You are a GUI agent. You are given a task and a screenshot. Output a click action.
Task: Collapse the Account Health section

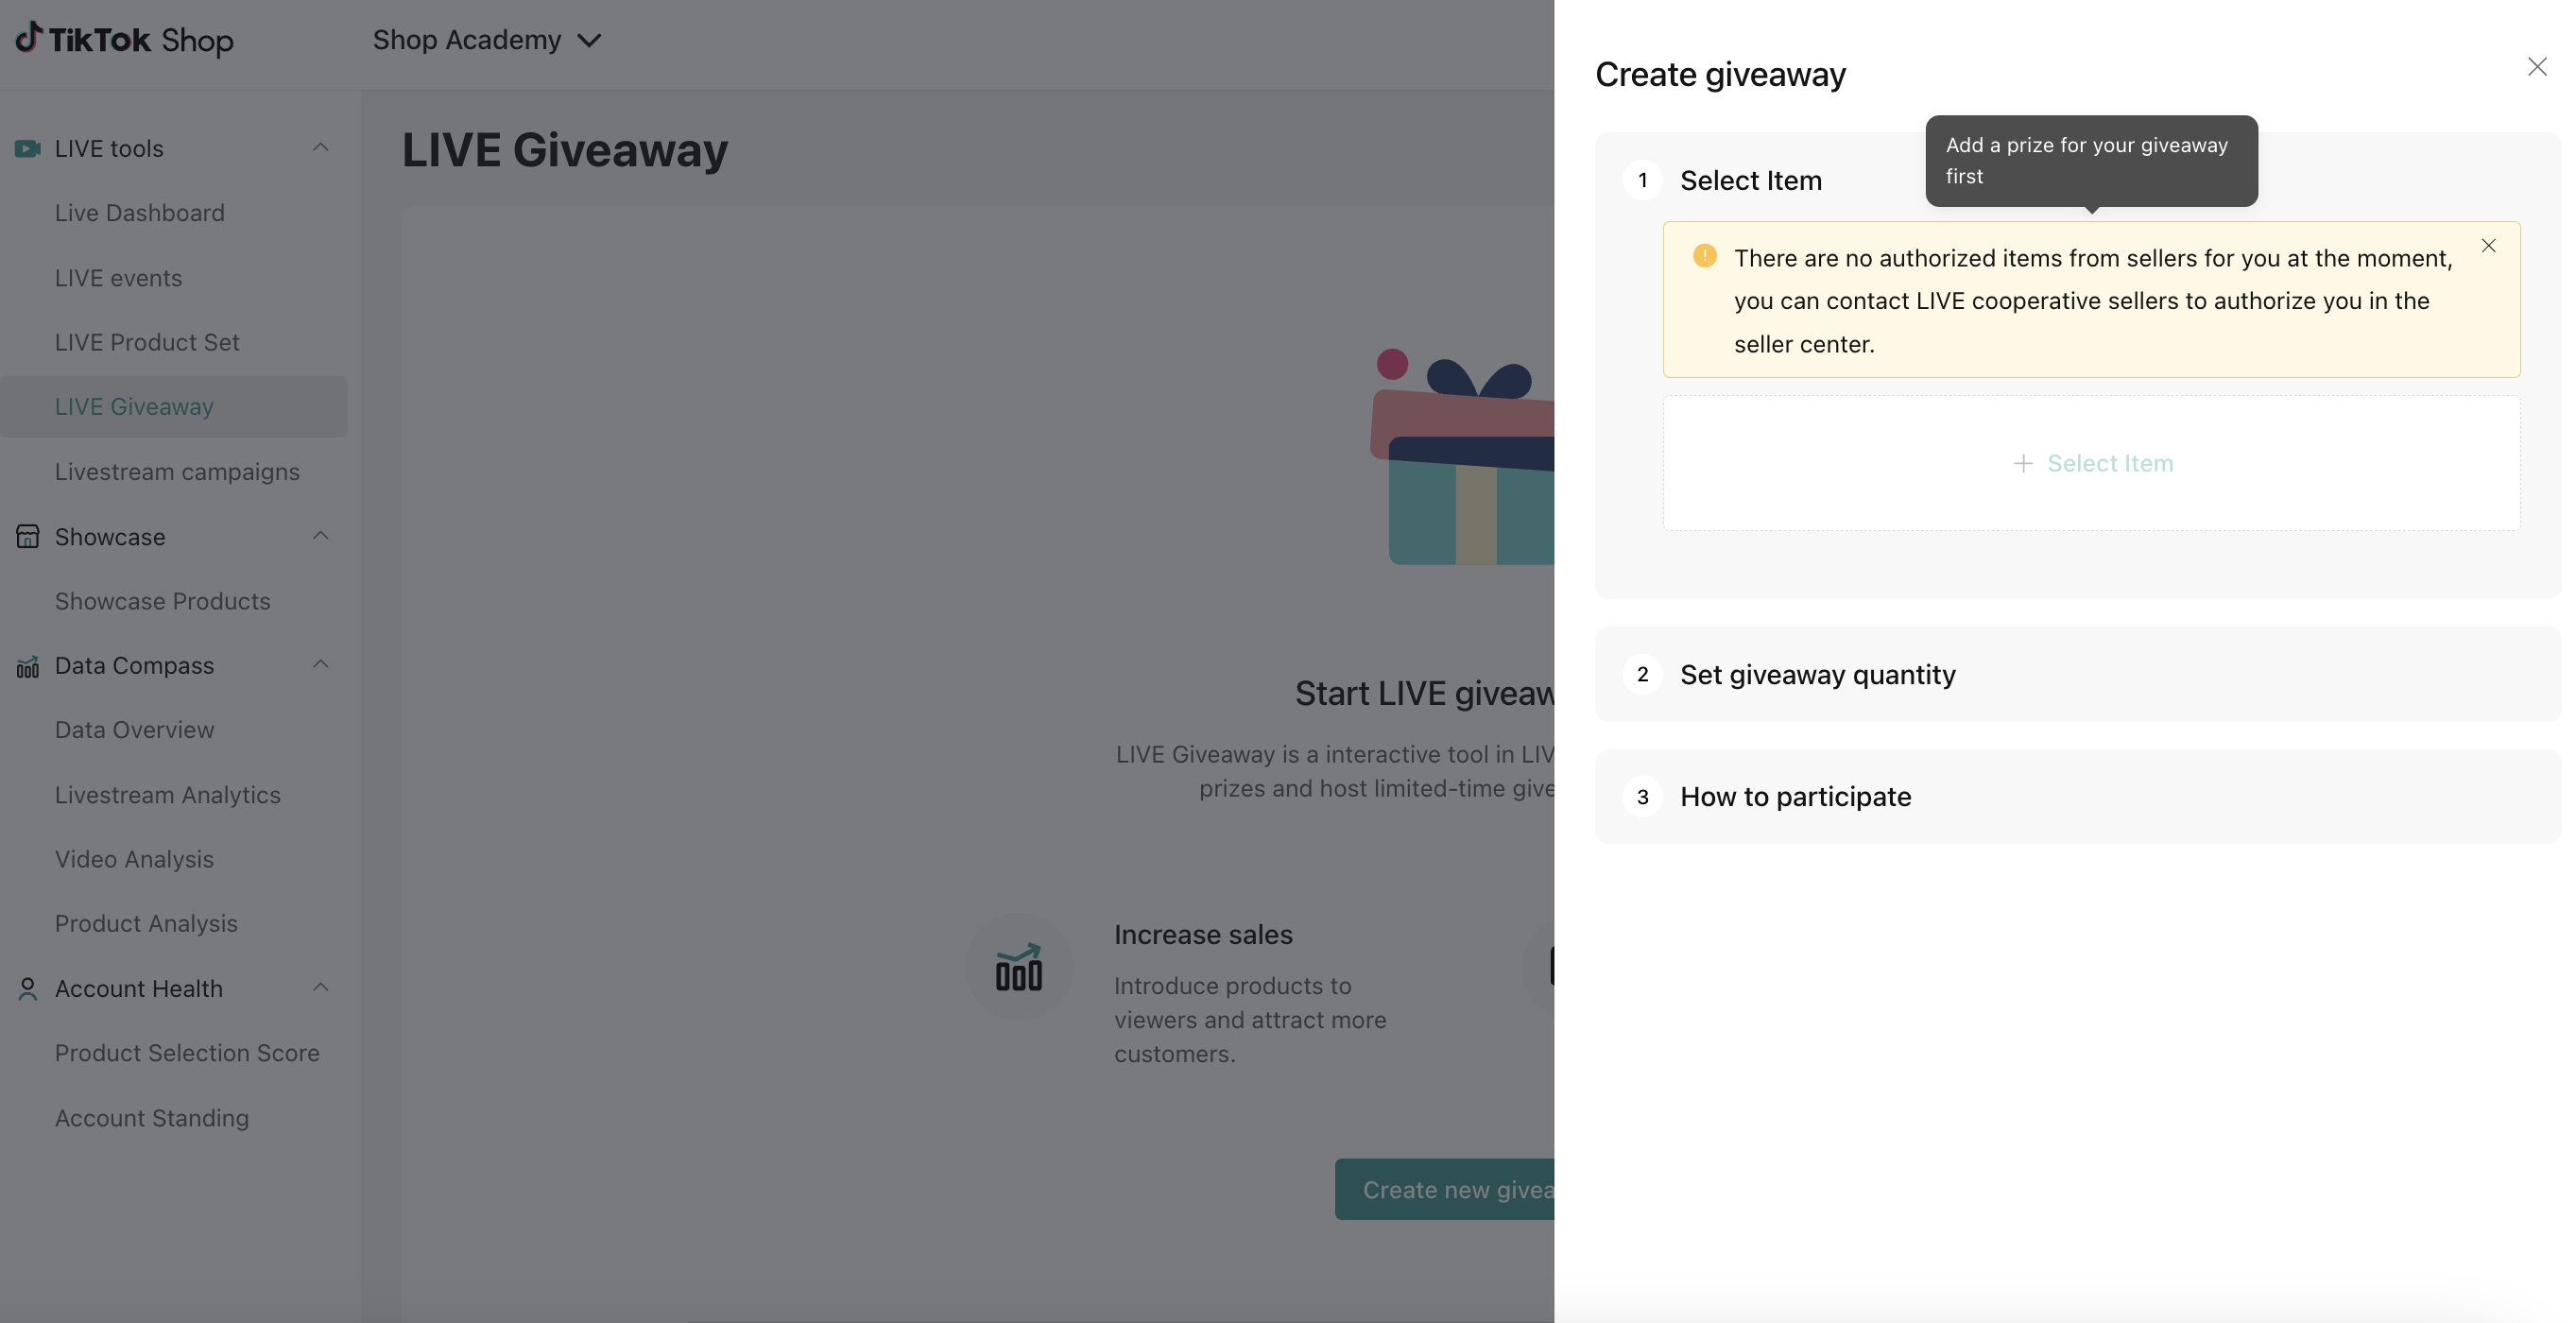pos(320,988)
